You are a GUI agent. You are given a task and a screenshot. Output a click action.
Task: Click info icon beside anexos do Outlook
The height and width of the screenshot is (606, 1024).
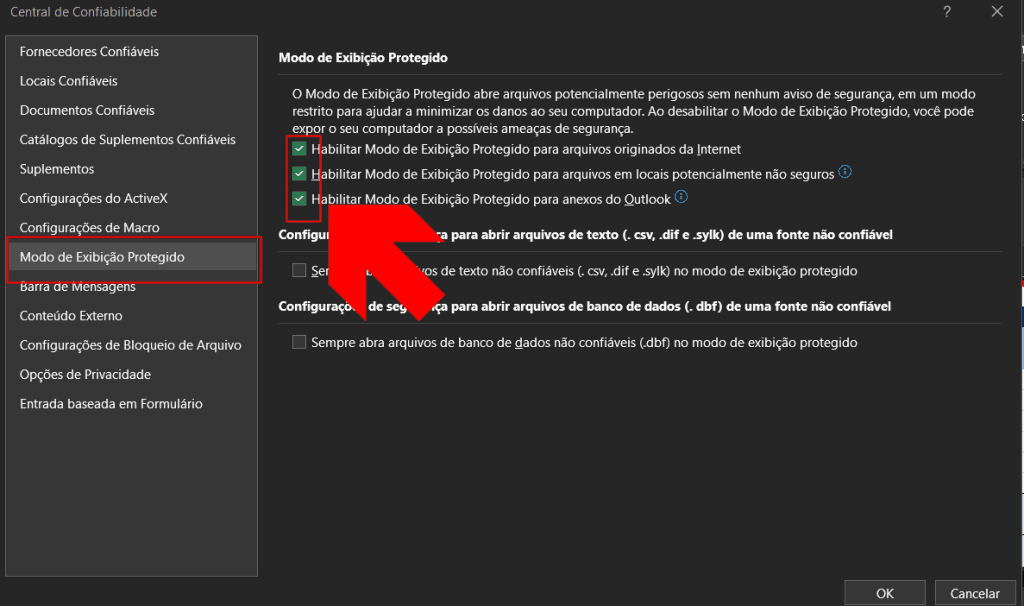681,197
